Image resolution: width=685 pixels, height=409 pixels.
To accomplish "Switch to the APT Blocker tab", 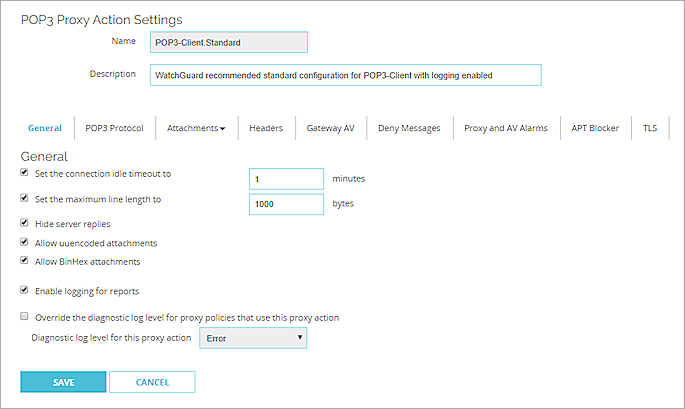I will tap(595, 128).
